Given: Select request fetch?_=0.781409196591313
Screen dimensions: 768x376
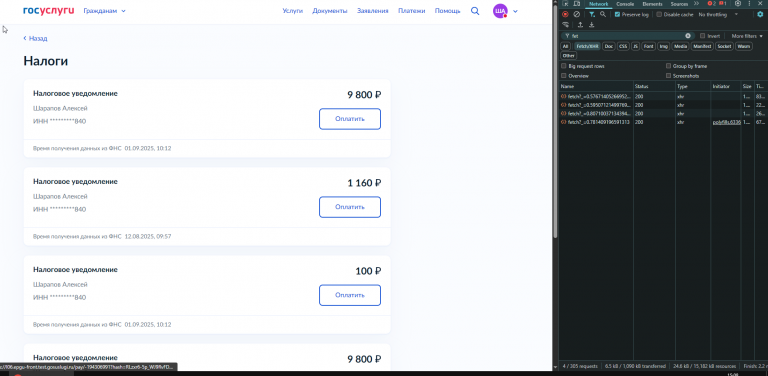Looking at the screenshot, I should tap(596, 122).
